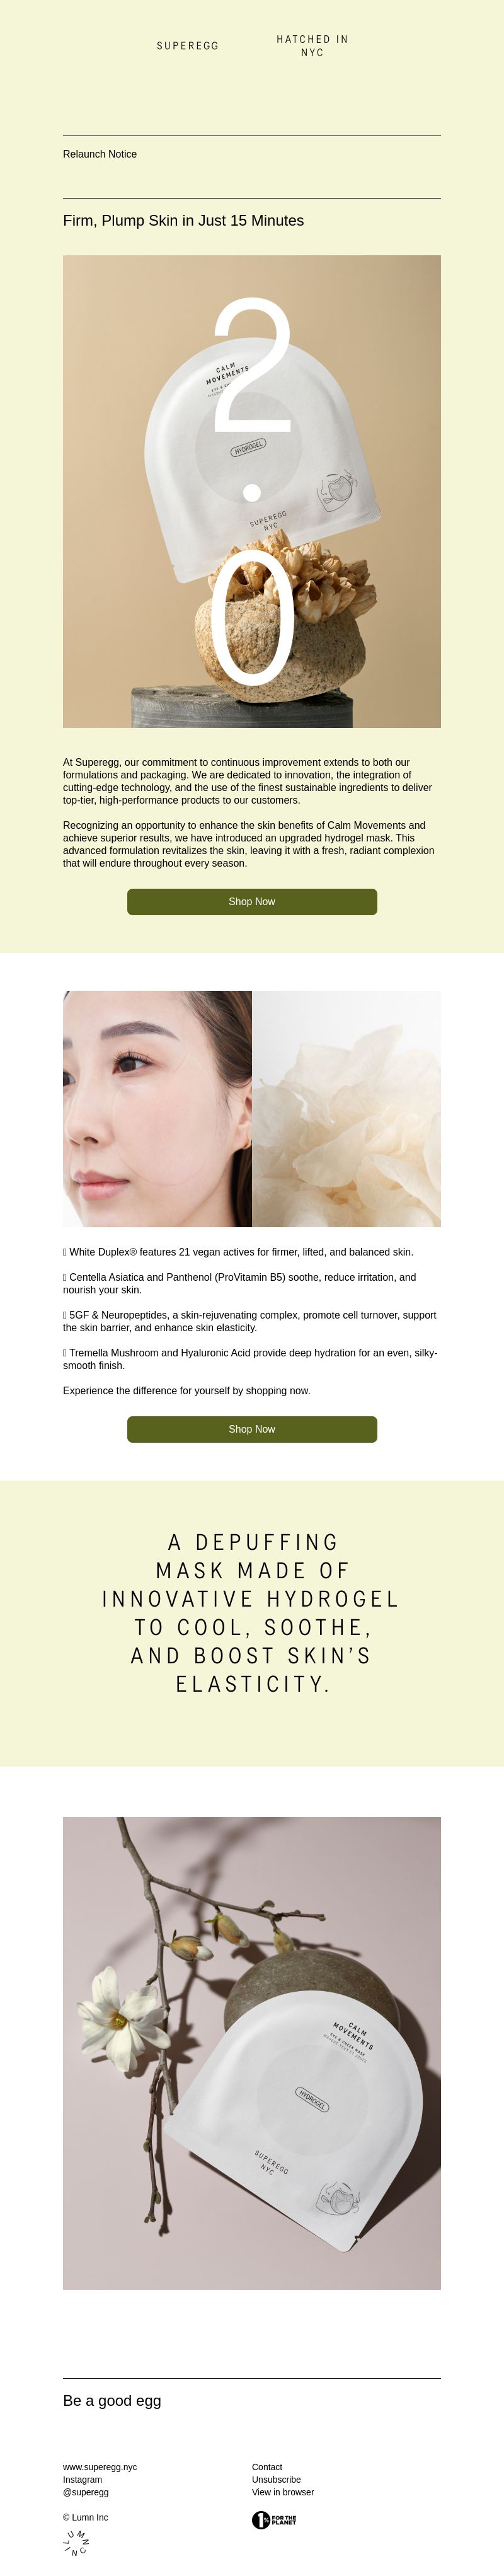The image size is (504, 2576).
Task: Click the tremella mushroom photo
Action: tap(346, 1109)
